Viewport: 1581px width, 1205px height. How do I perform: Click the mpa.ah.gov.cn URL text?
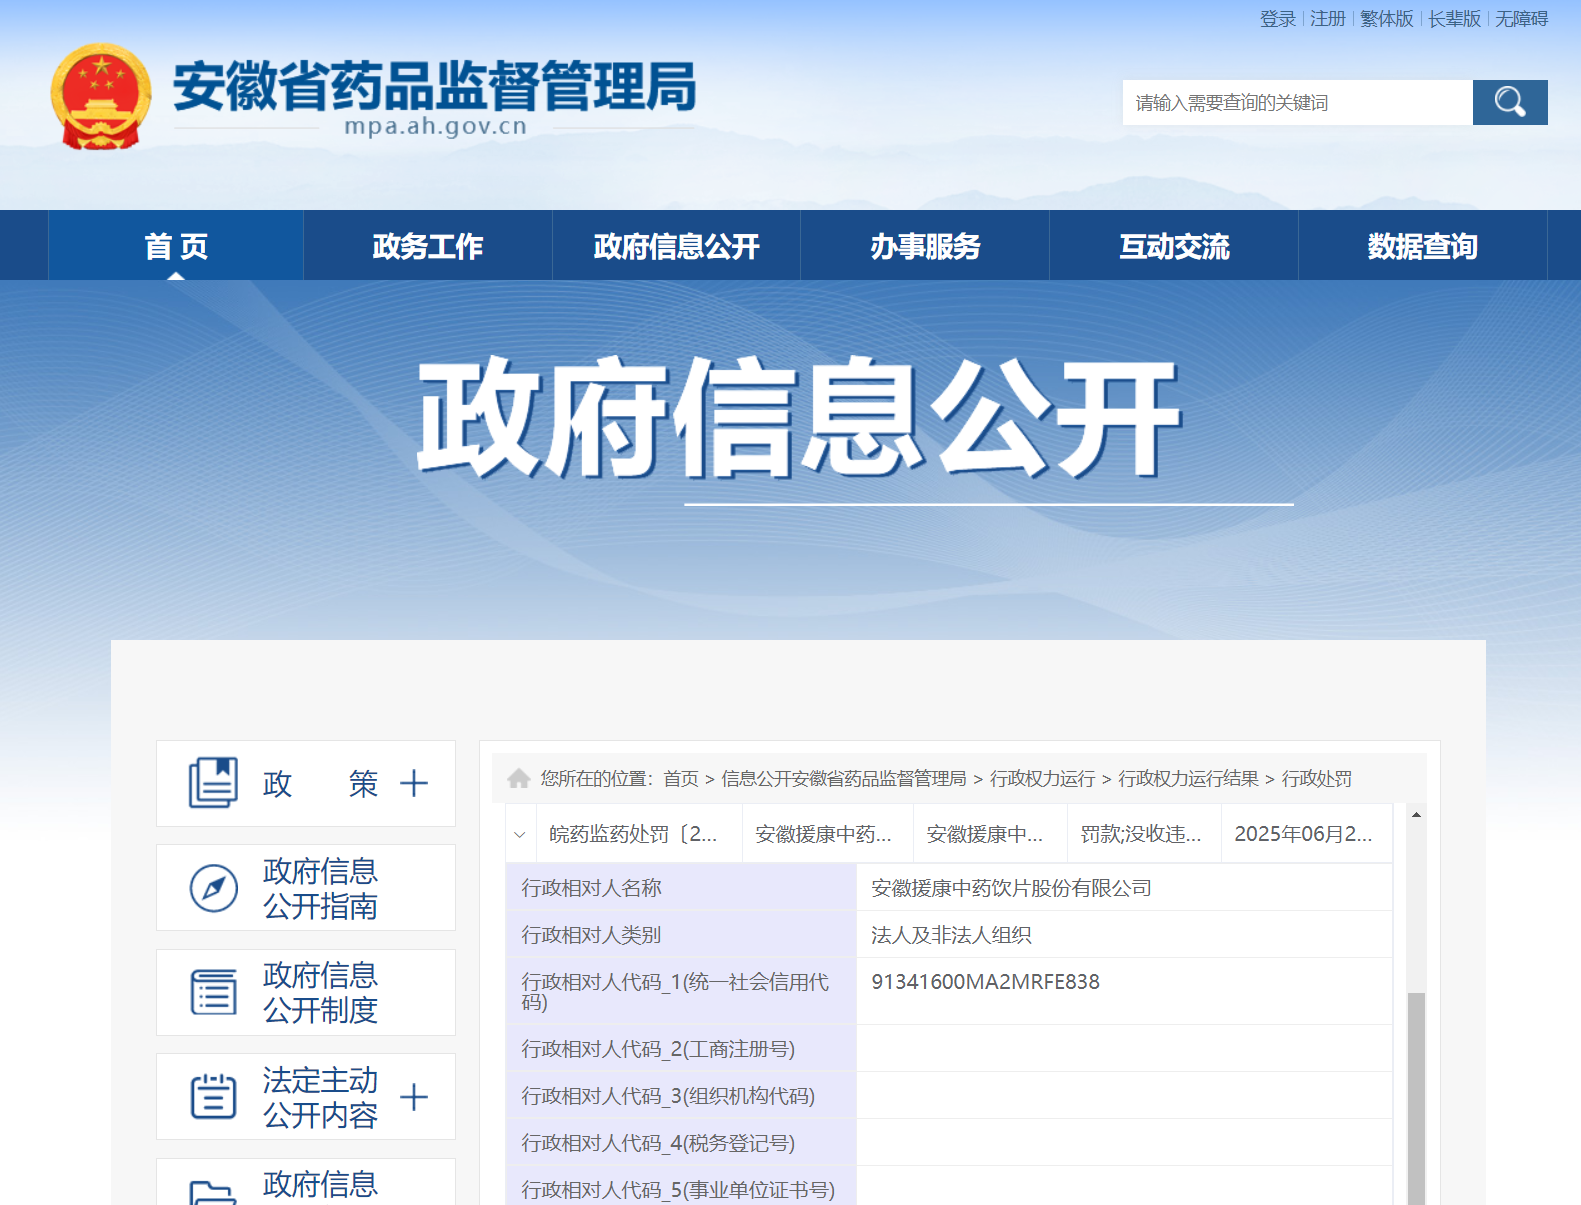[435, 126]
